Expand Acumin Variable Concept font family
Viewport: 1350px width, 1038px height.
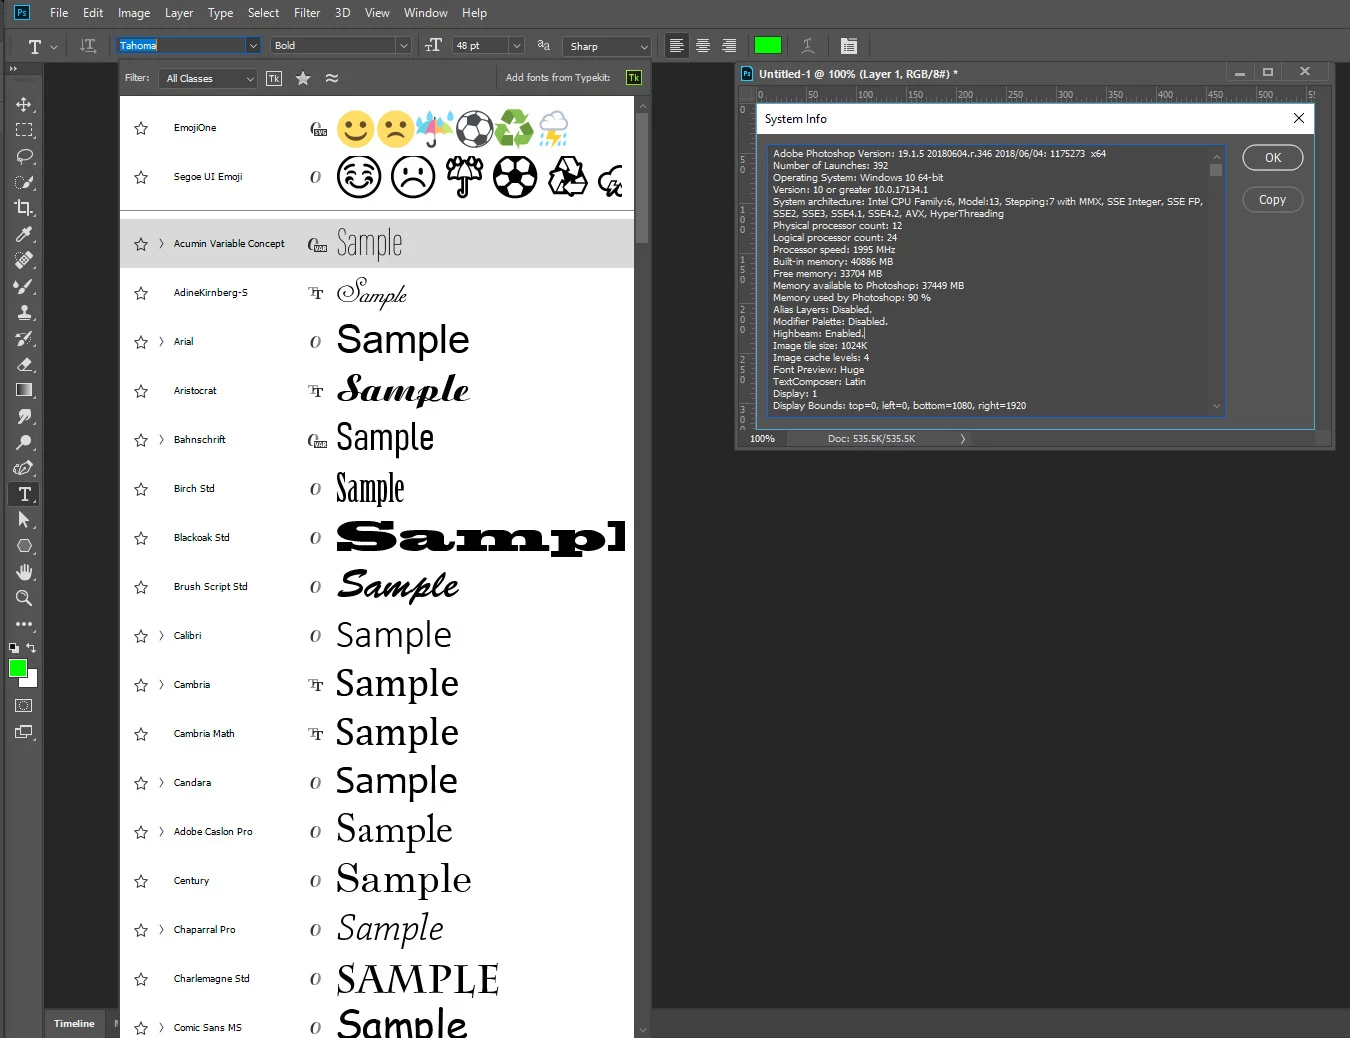[161, 244]
